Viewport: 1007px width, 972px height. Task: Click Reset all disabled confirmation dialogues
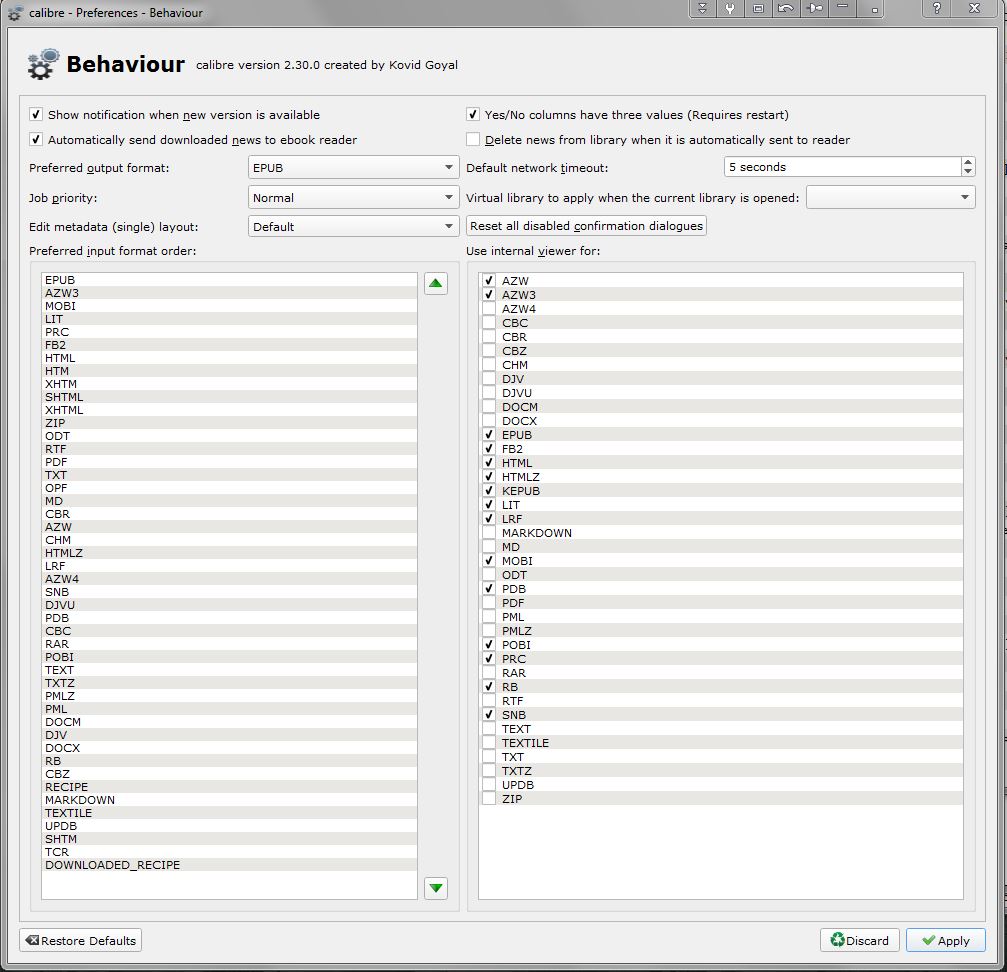pyautogui.click(x=586, y=226)
